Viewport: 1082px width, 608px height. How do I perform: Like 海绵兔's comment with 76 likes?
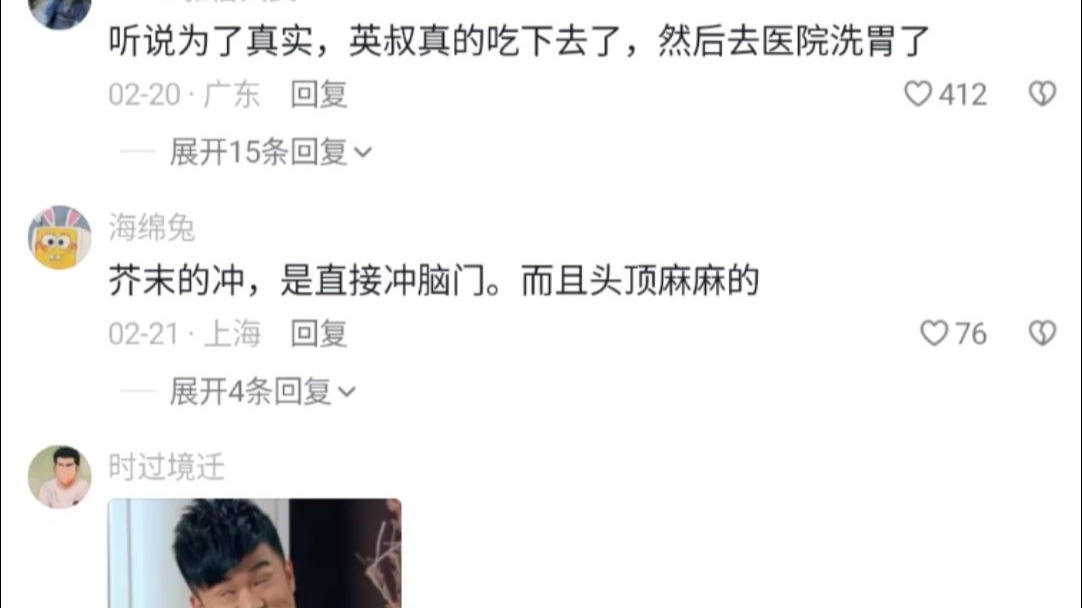tap(934, 333)
